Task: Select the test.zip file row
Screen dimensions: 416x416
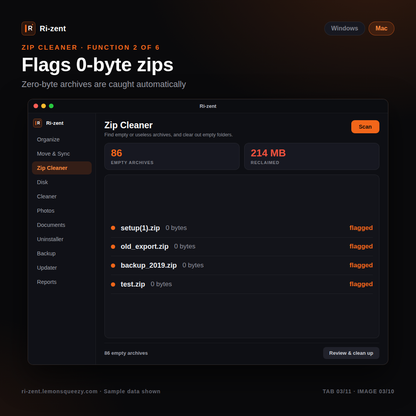Action: coord(242,284)
